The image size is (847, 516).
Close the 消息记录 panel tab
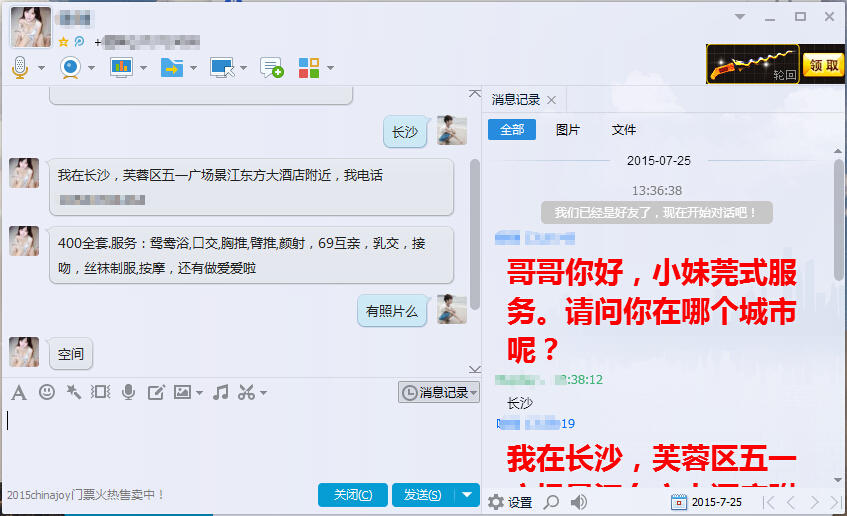[x=552, y=100]
